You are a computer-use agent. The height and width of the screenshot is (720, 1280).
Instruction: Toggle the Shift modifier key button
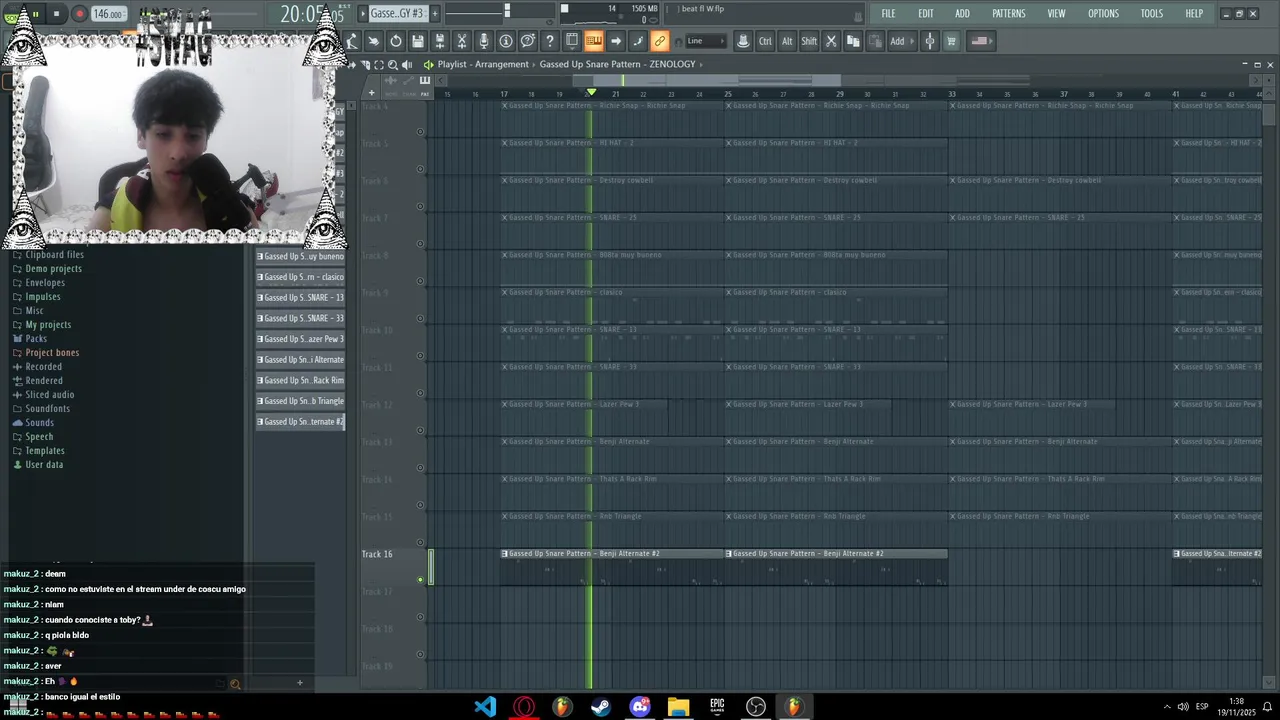pyautogui.click(x=809, y=41)
